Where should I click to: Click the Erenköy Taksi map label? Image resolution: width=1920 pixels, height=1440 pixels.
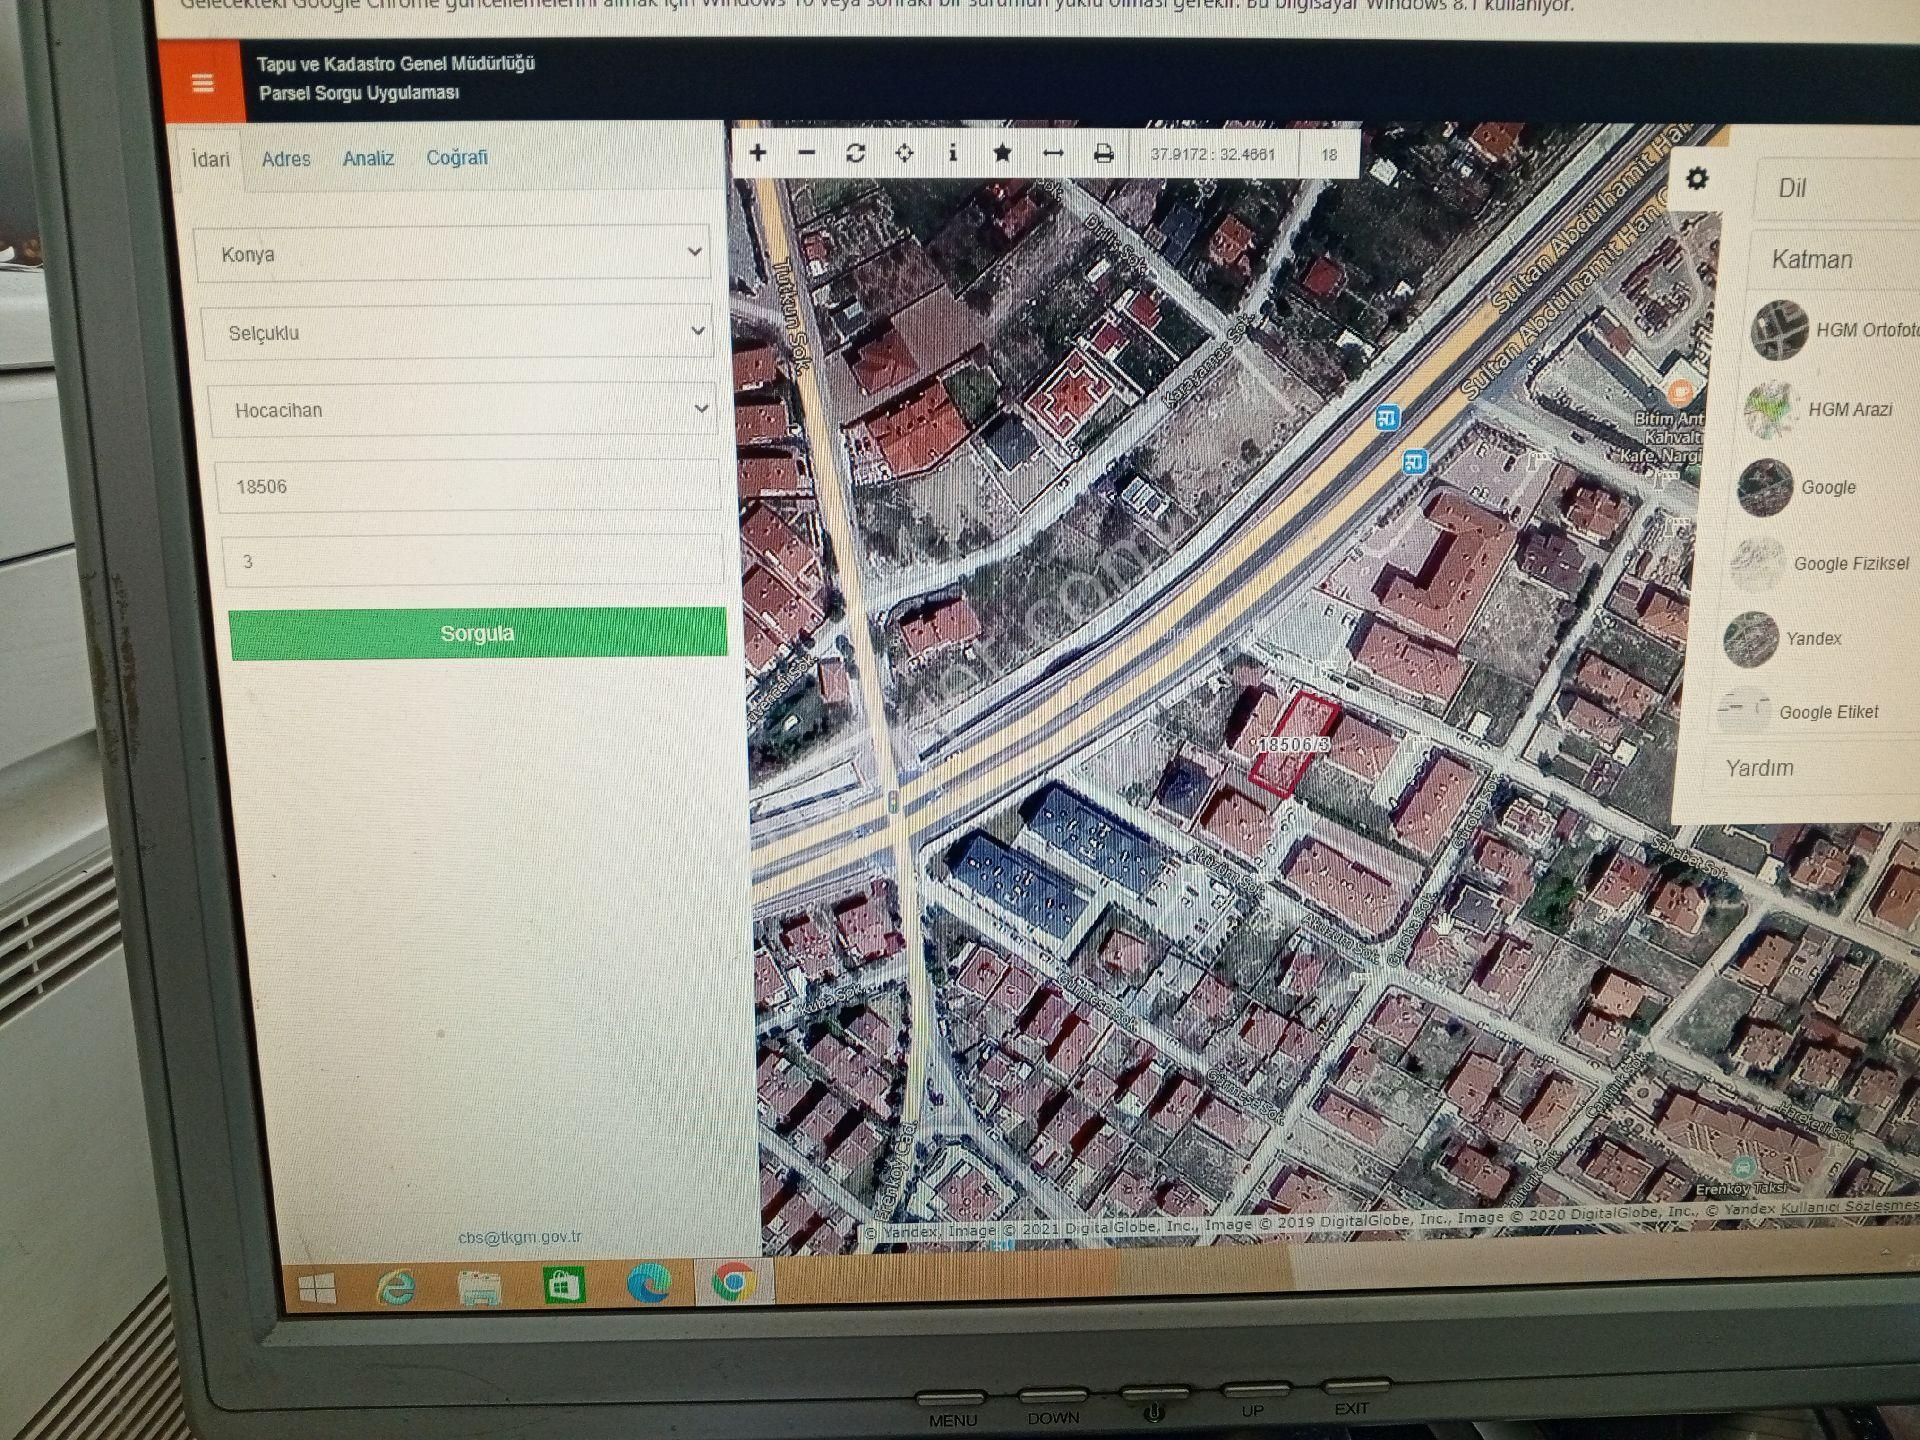(1741, 1188)
